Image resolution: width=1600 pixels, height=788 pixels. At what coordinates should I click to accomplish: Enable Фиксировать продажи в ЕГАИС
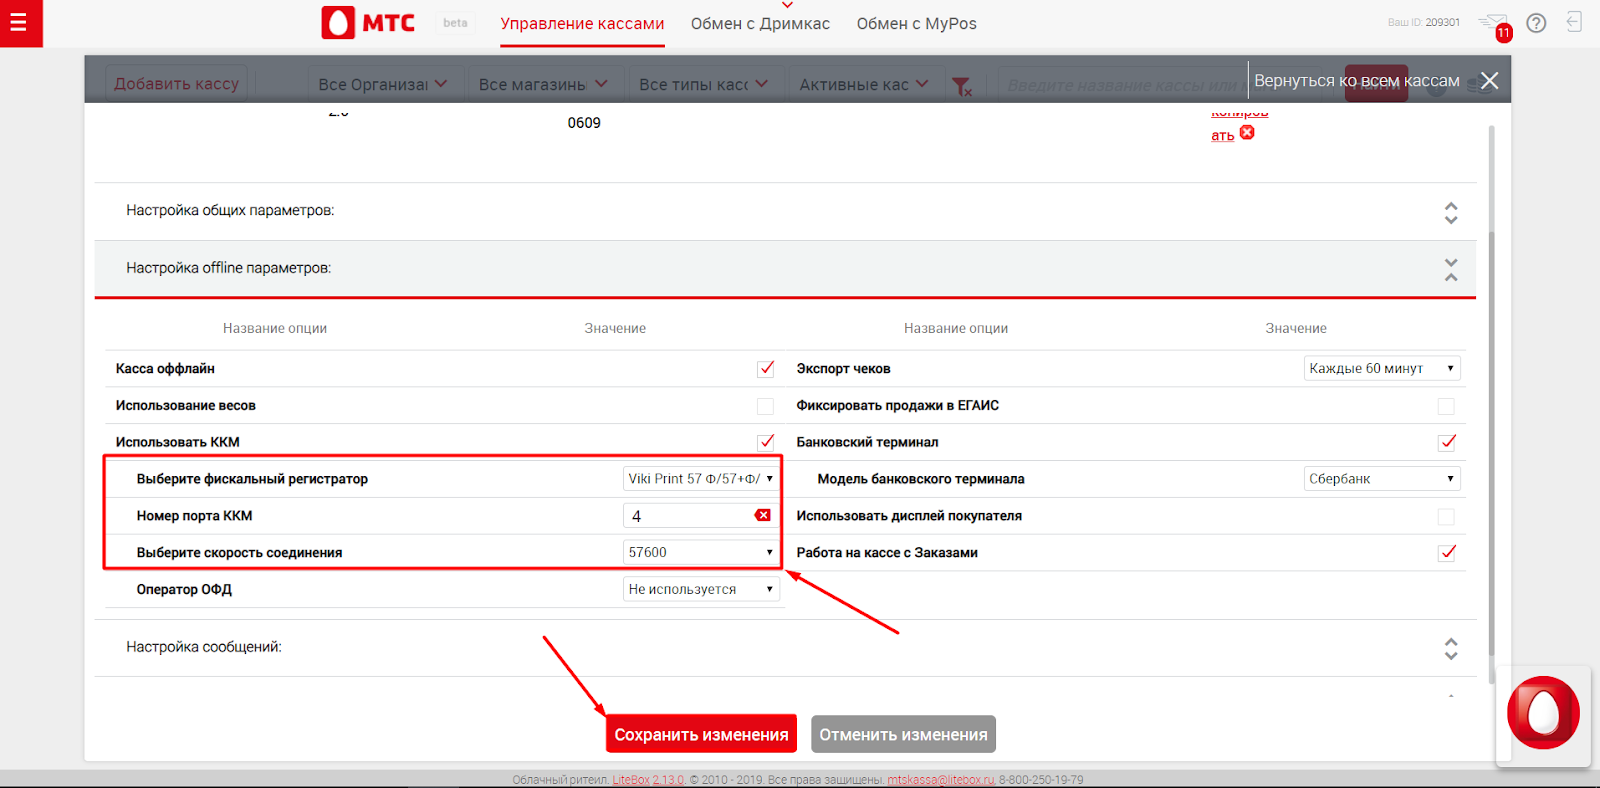pos(1446,406)
